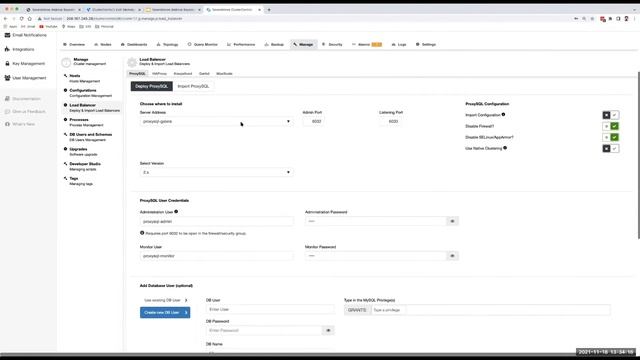Select the Garbd tab
The height and width of the screenshot is (360, 640).
click(x=204, y=74)
